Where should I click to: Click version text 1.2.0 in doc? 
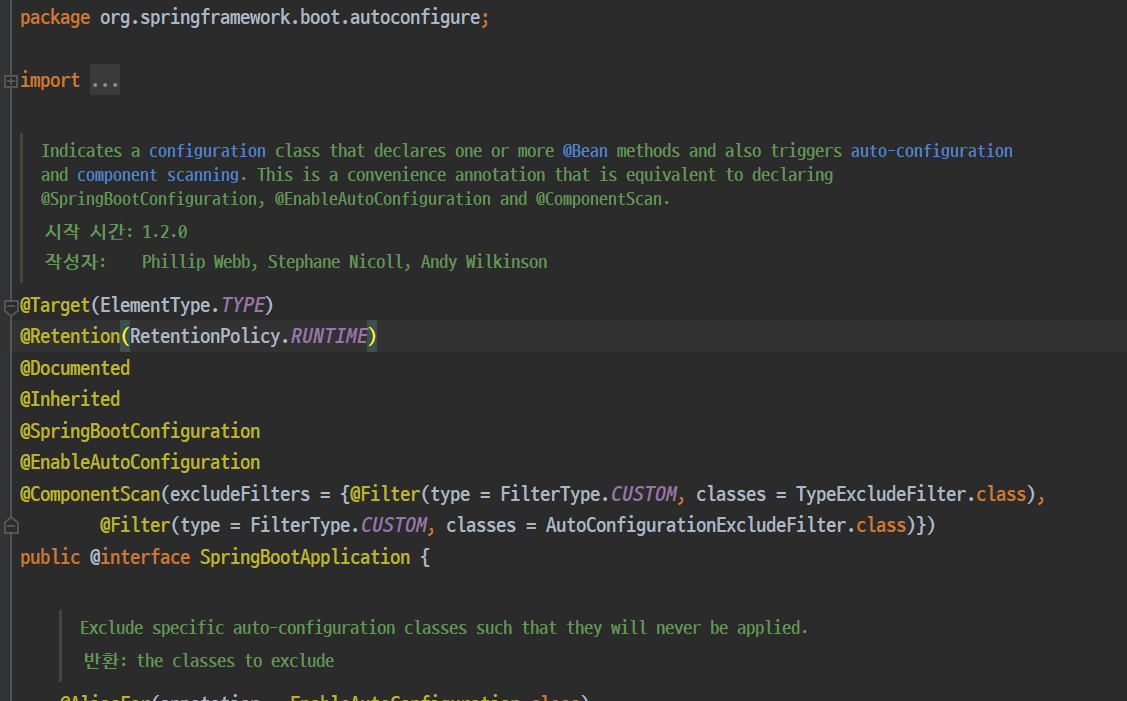[165, 232]
